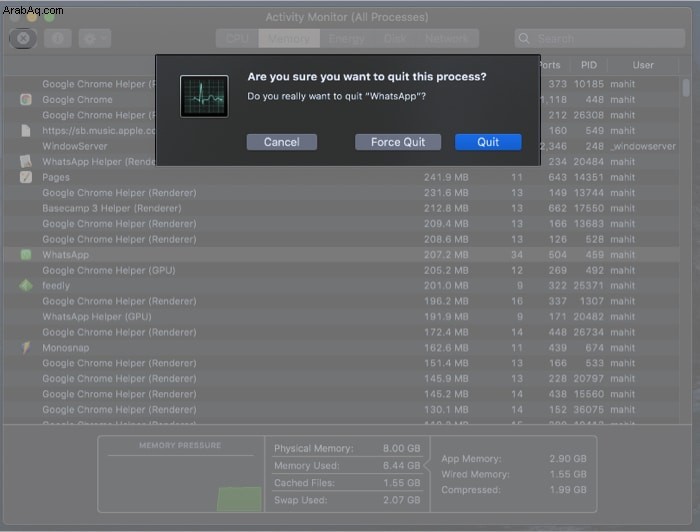Image resolution: width=700 pixels, height=532 pixels.
Task: Select Google Chrome Helper (GPU) process
Action: pos(108,270)
